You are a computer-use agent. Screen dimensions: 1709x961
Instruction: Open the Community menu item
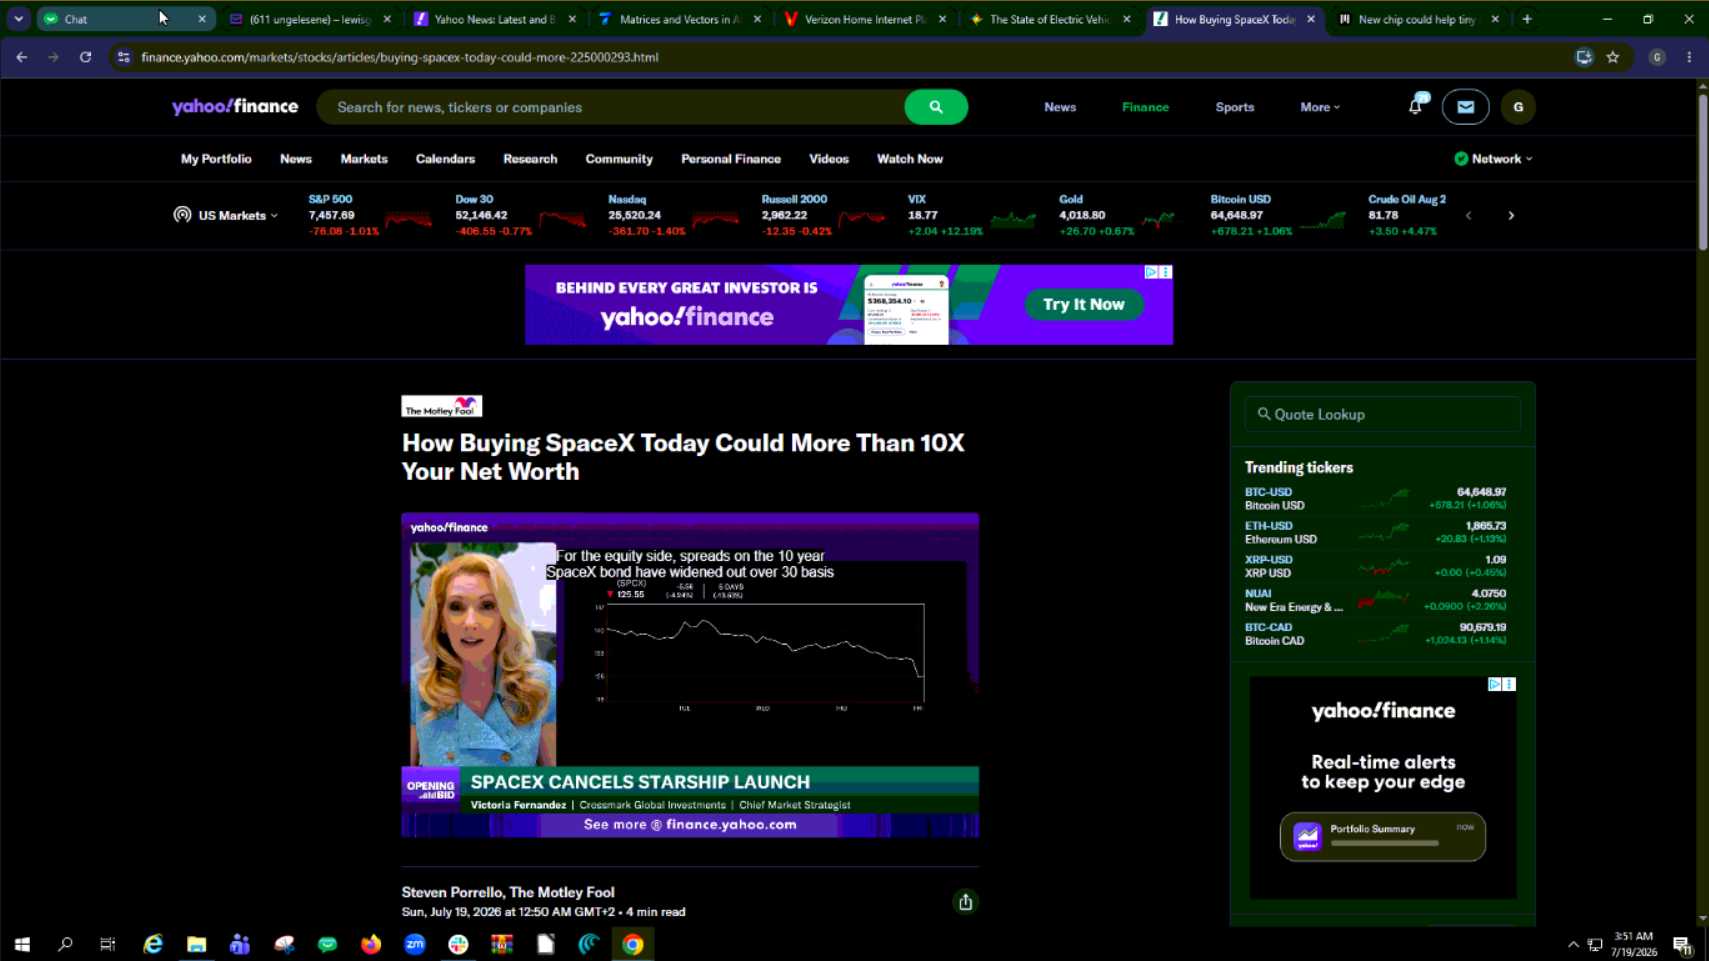[619, 159]
